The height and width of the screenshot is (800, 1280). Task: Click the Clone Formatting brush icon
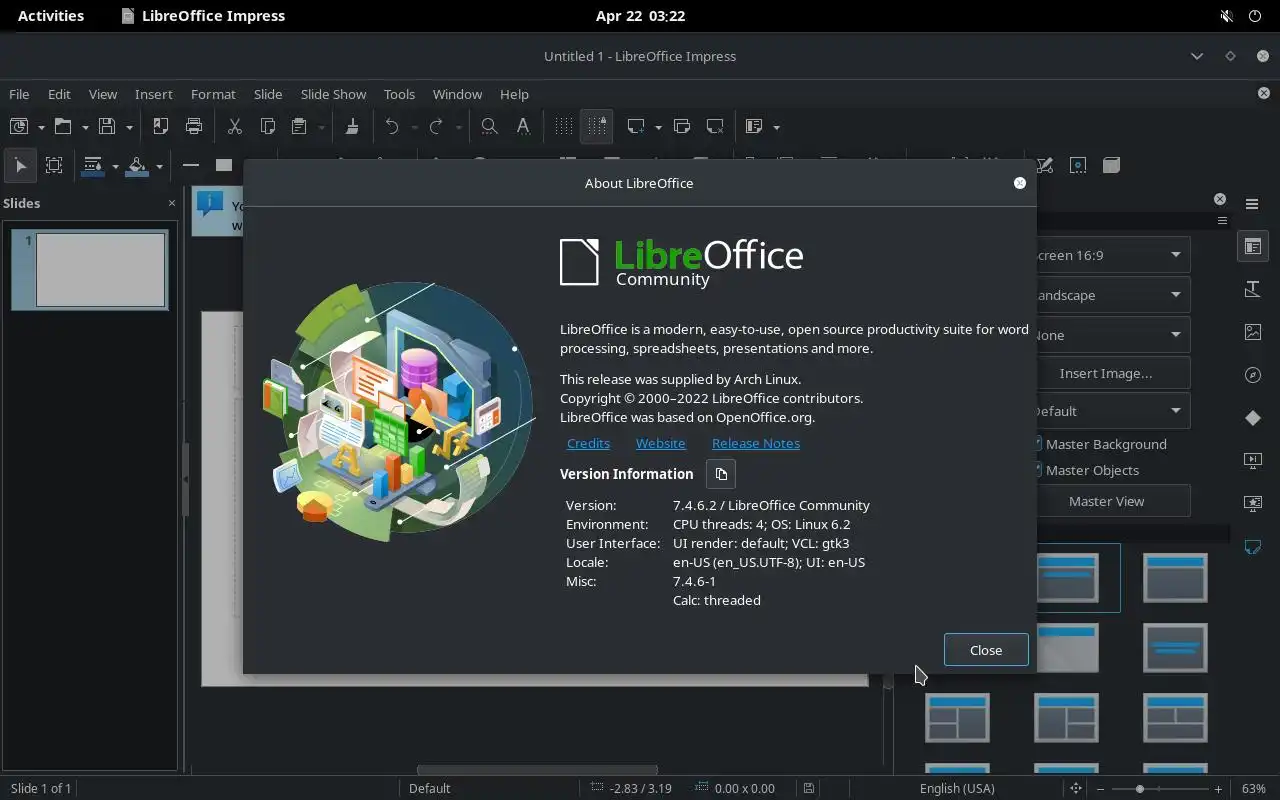[x=352, y=126]
